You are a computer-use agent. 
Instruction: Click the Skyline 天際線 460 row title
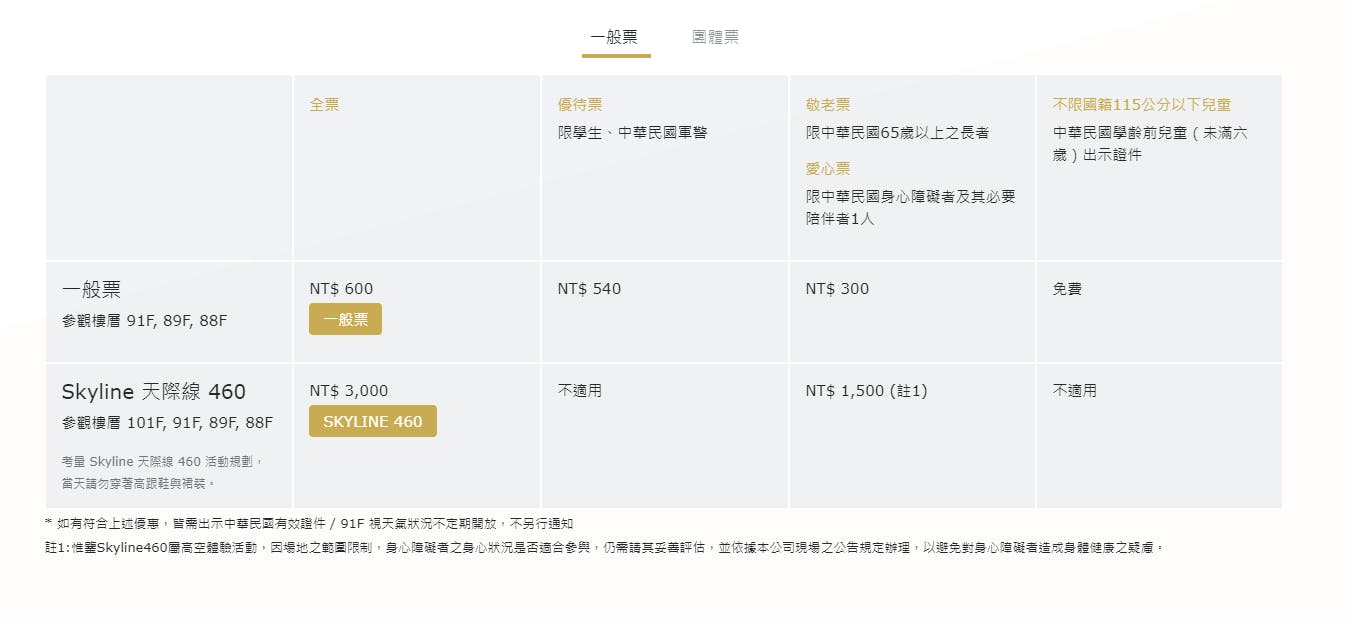[x=153, y=392]
